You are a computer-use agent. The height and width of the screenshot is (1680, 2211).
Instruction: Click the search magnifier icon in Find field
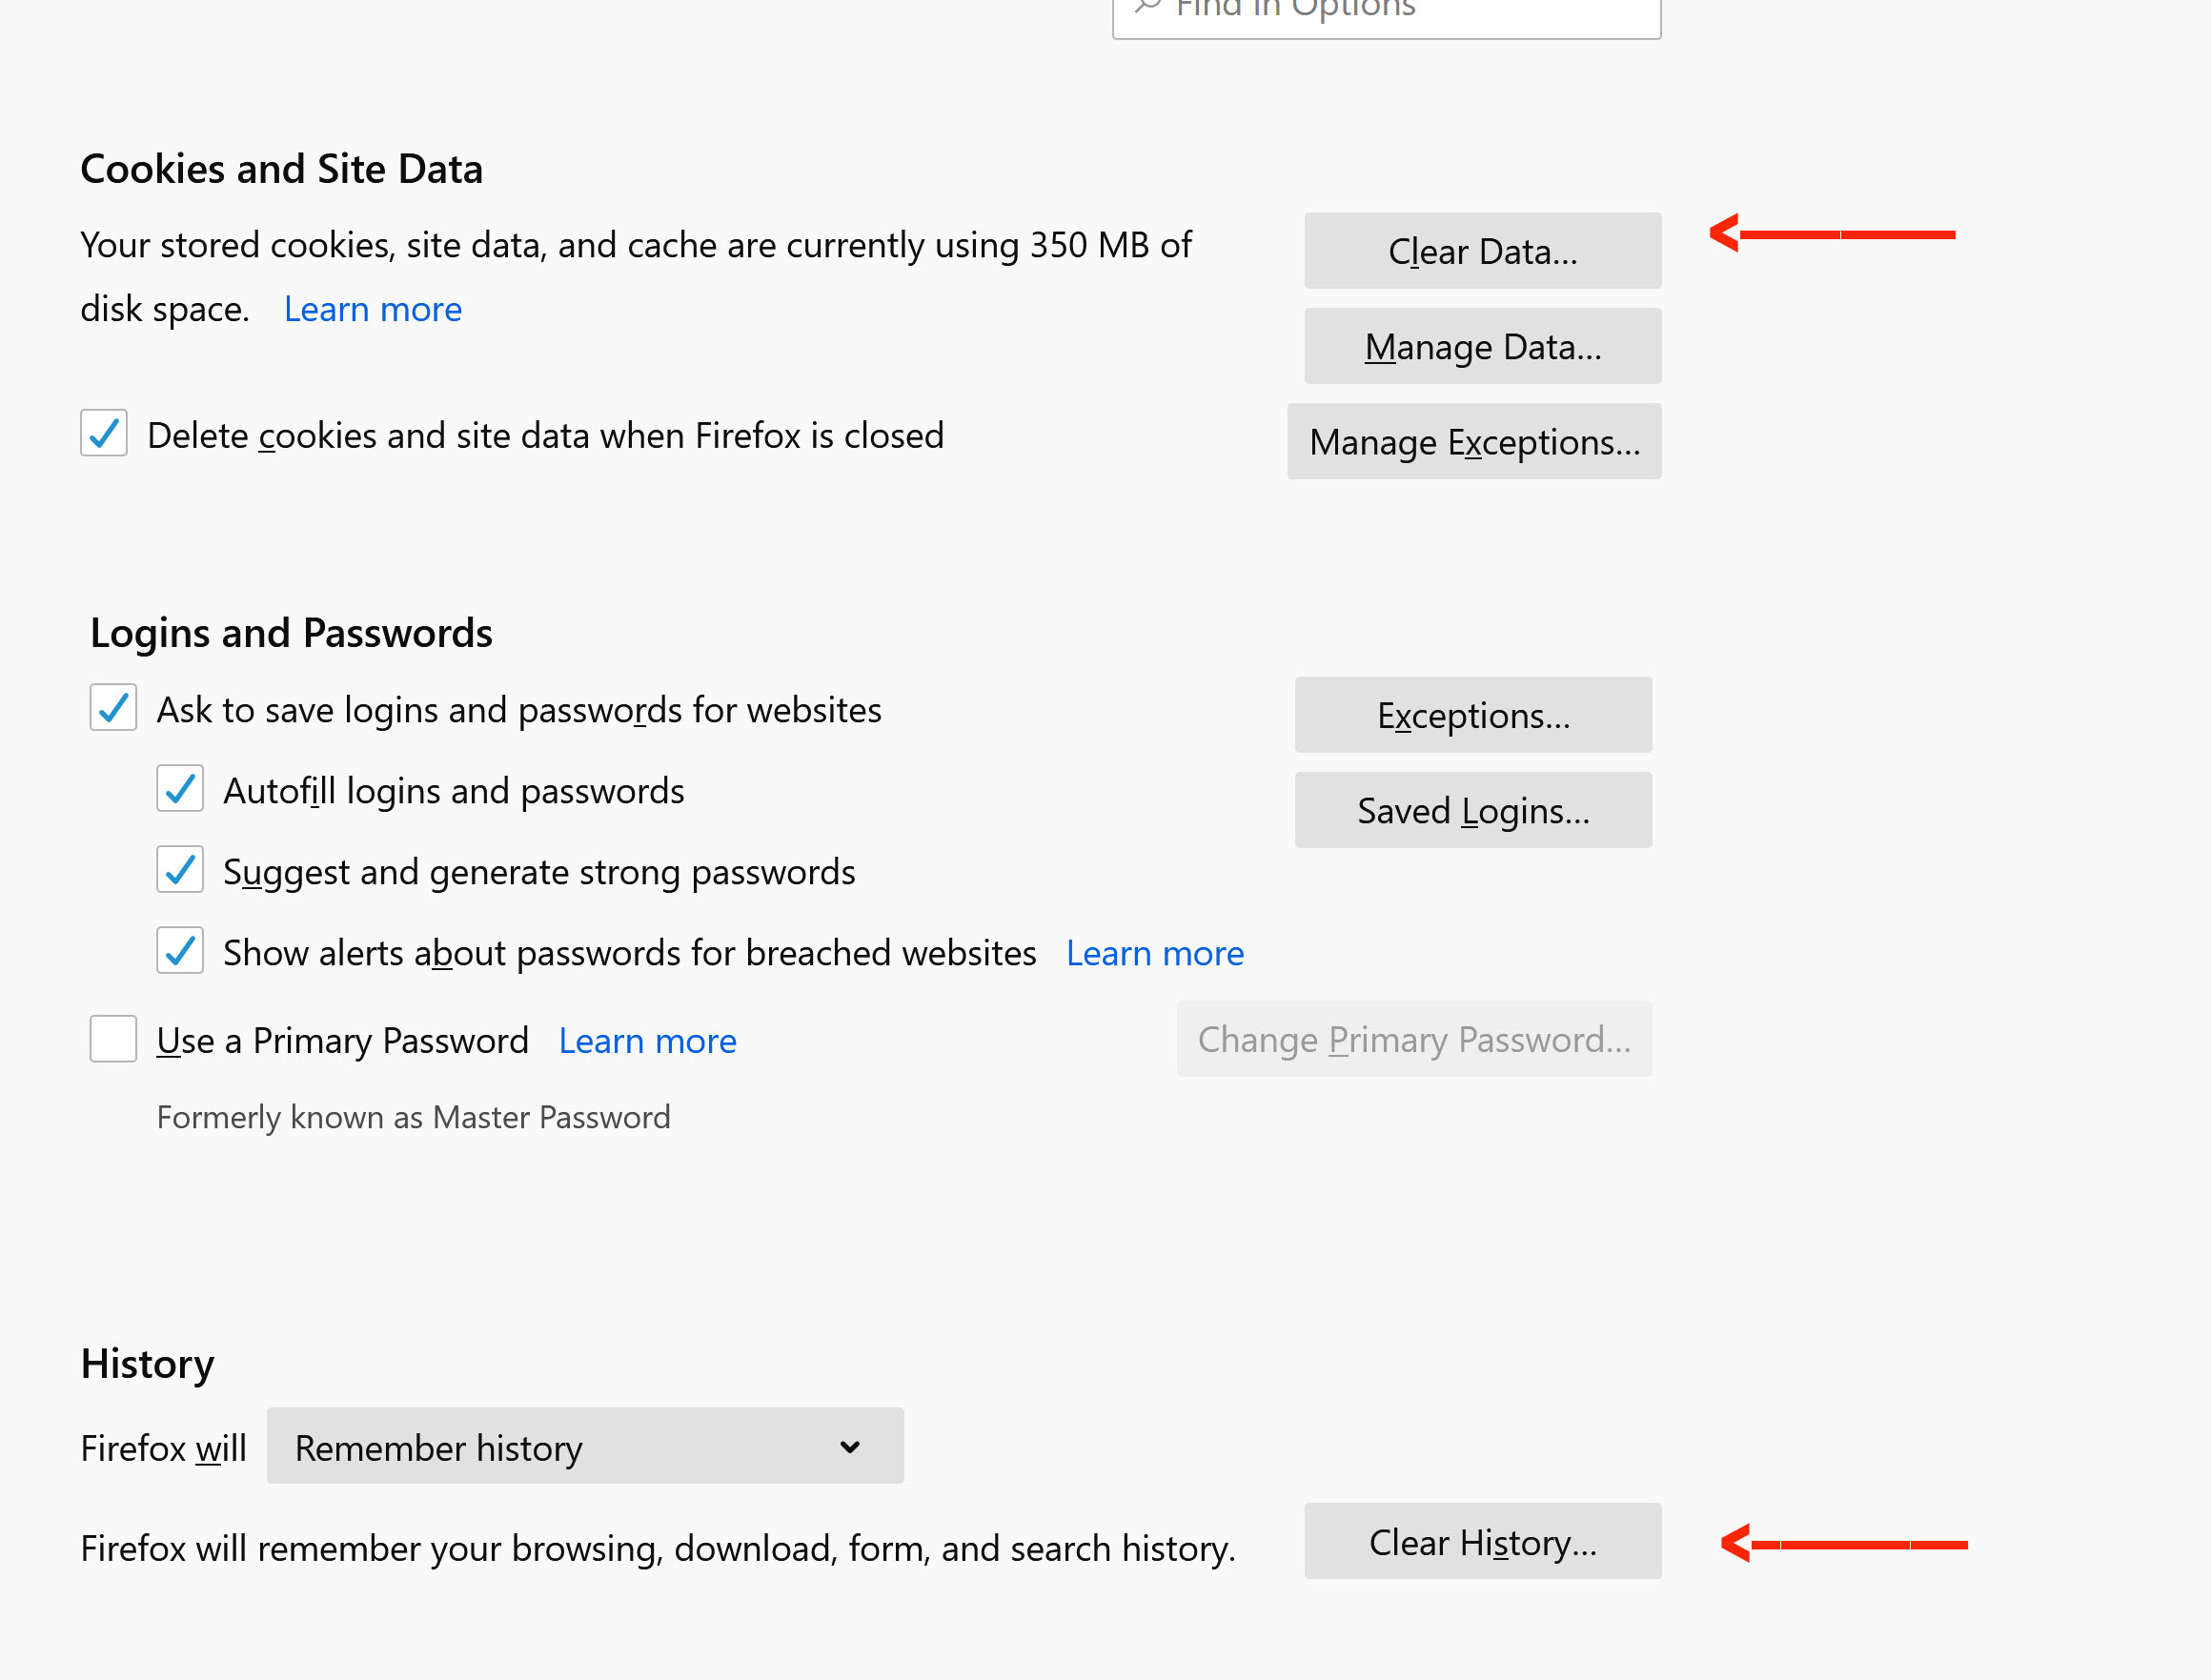pos(1148,7)
